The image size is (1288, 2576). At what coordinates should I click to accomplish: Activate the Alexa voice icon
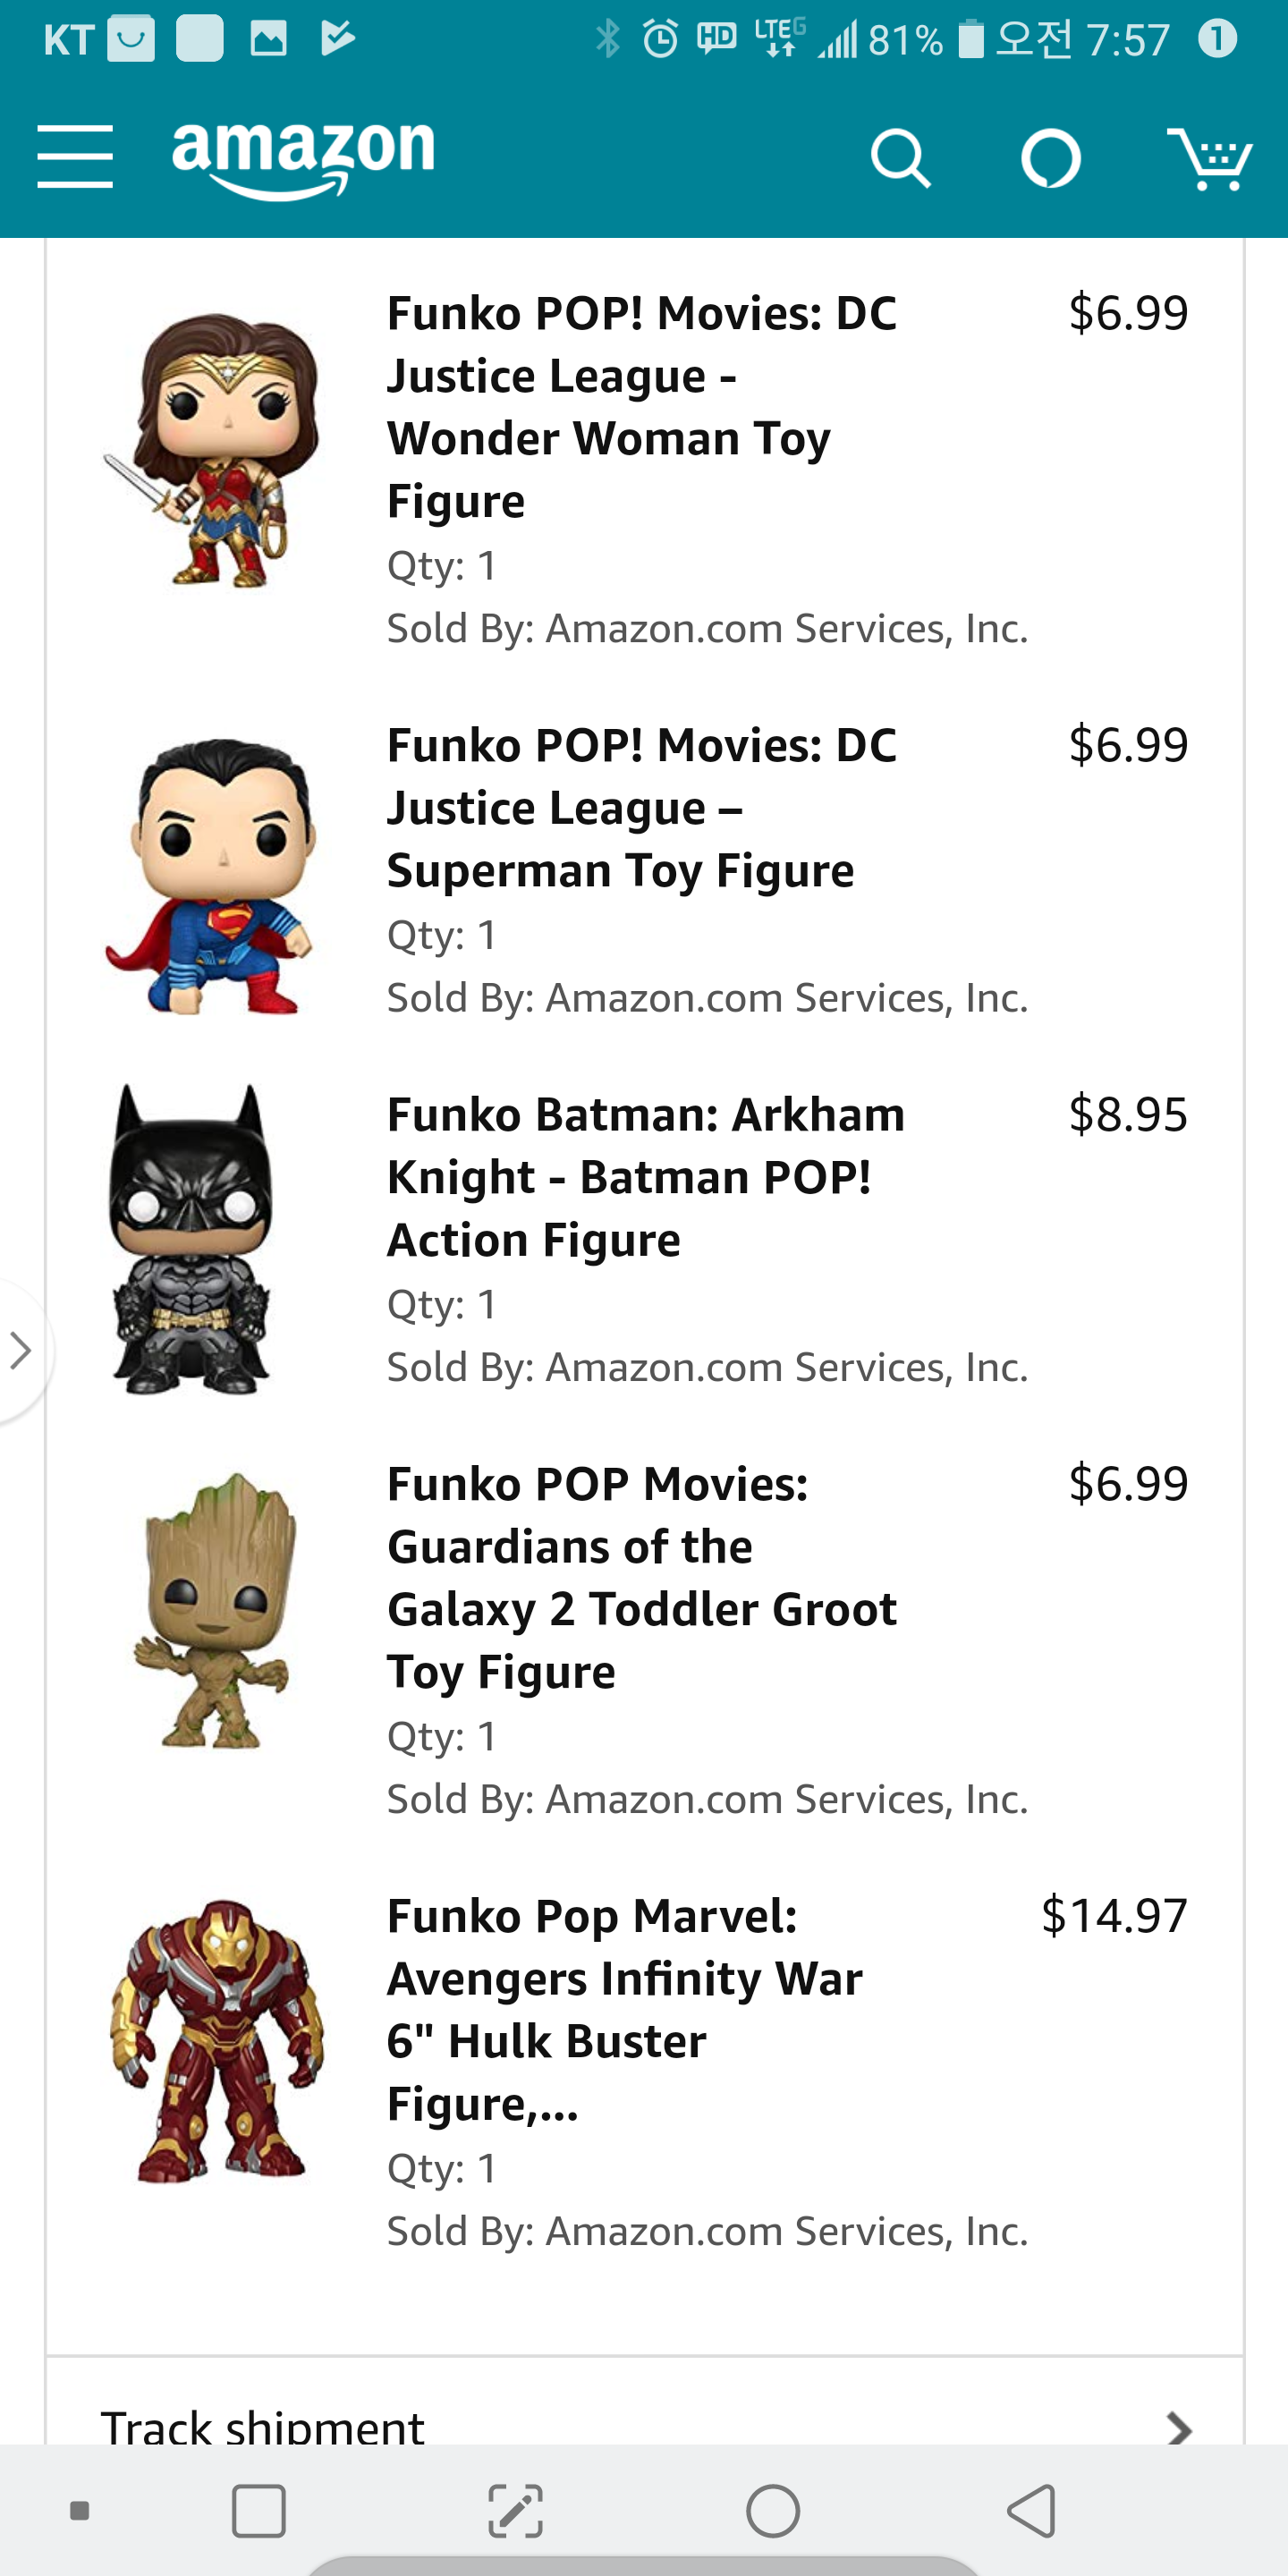coord(1050,159)
